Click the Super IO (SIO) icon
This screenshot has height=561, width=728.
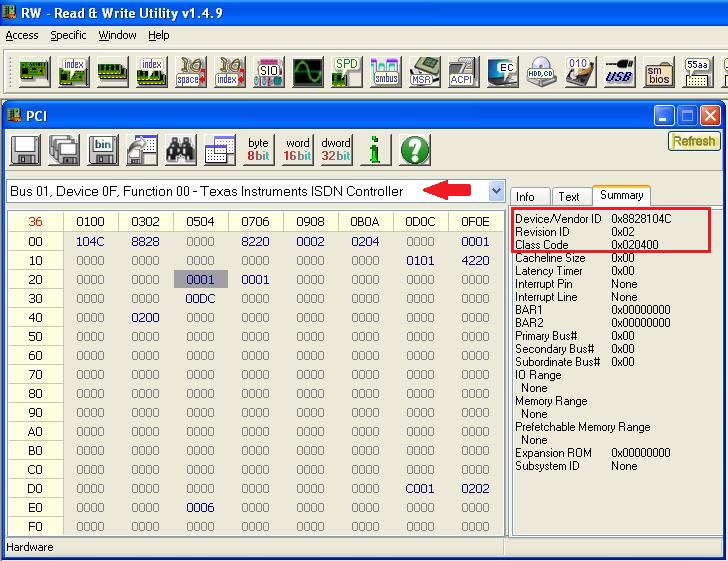point(268,72)
